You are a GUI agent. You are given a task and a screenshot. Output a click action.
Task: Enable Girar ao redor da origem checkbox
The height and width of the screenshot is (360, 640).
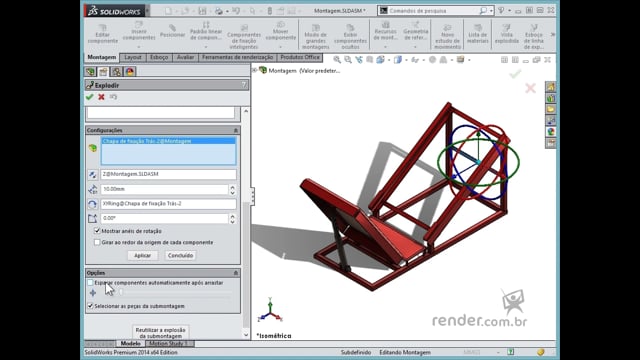tap(97, 242)
